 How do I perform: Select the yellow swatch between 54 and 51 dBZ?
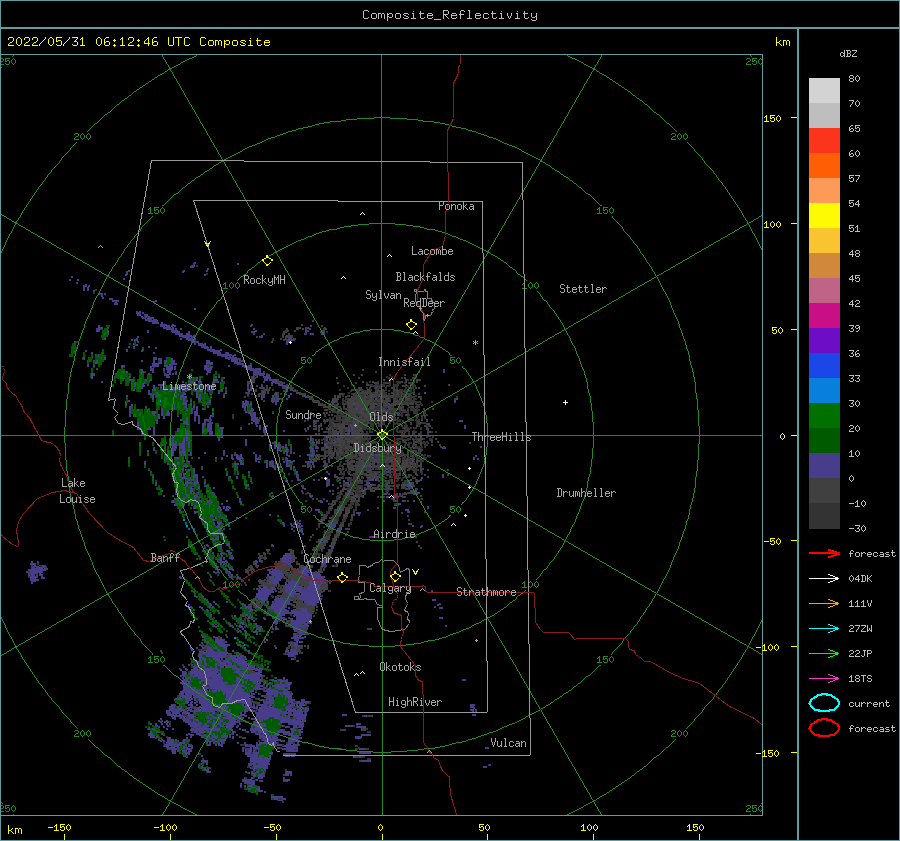[x=824, y=216]
